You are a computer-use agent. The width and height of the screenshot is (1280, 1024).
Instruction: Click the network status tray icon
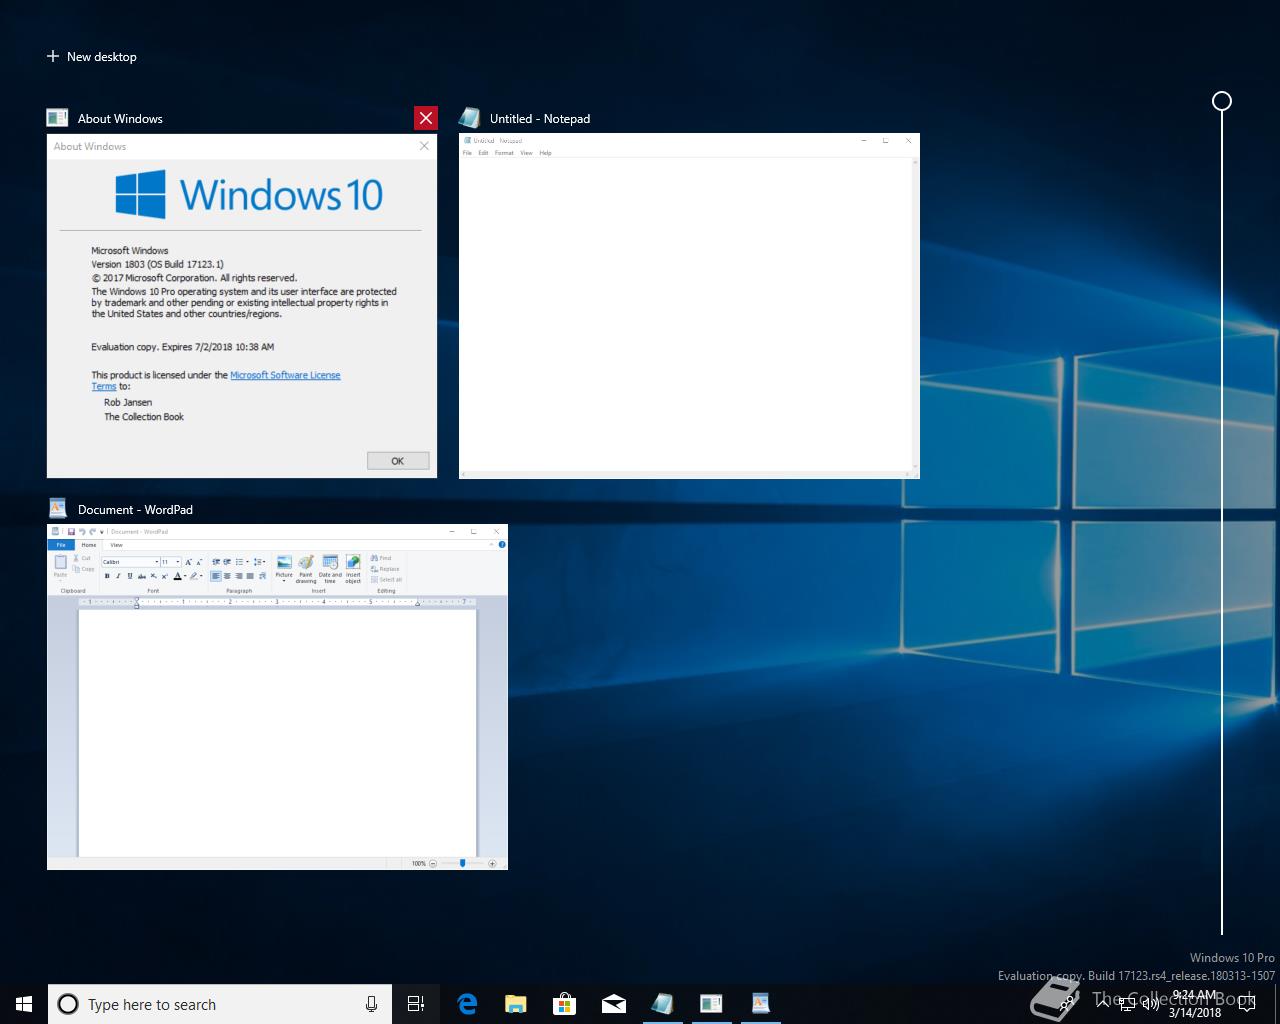pos(1127,1005)
